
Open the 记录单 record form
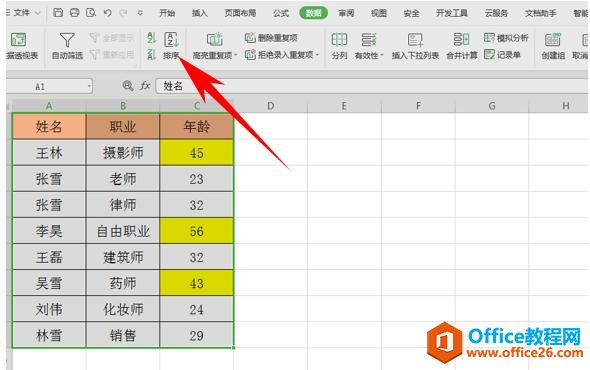[x=502, y=55]
